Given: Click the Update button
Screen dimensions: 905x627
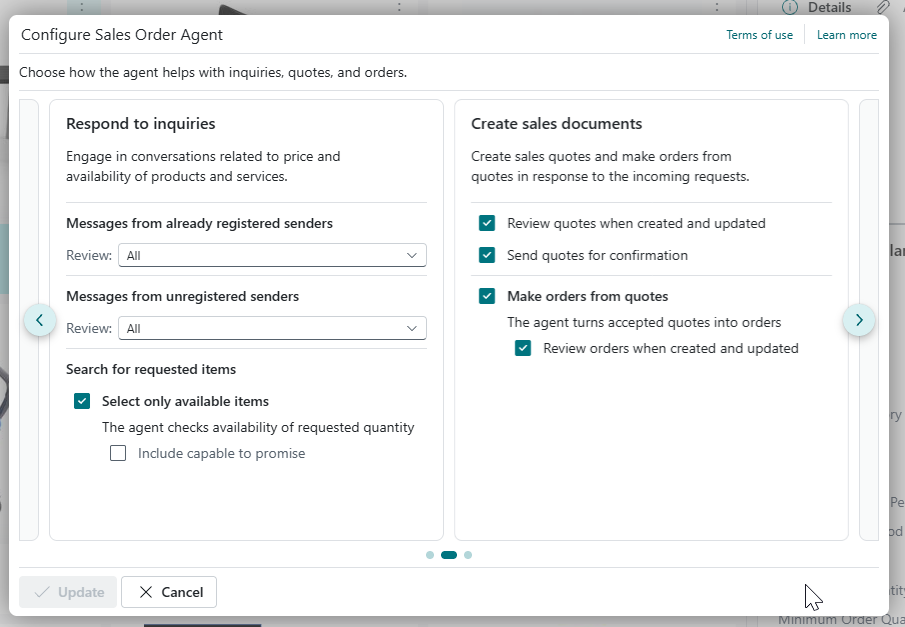Looking at the screenshot, I should [x=69, y=592].
